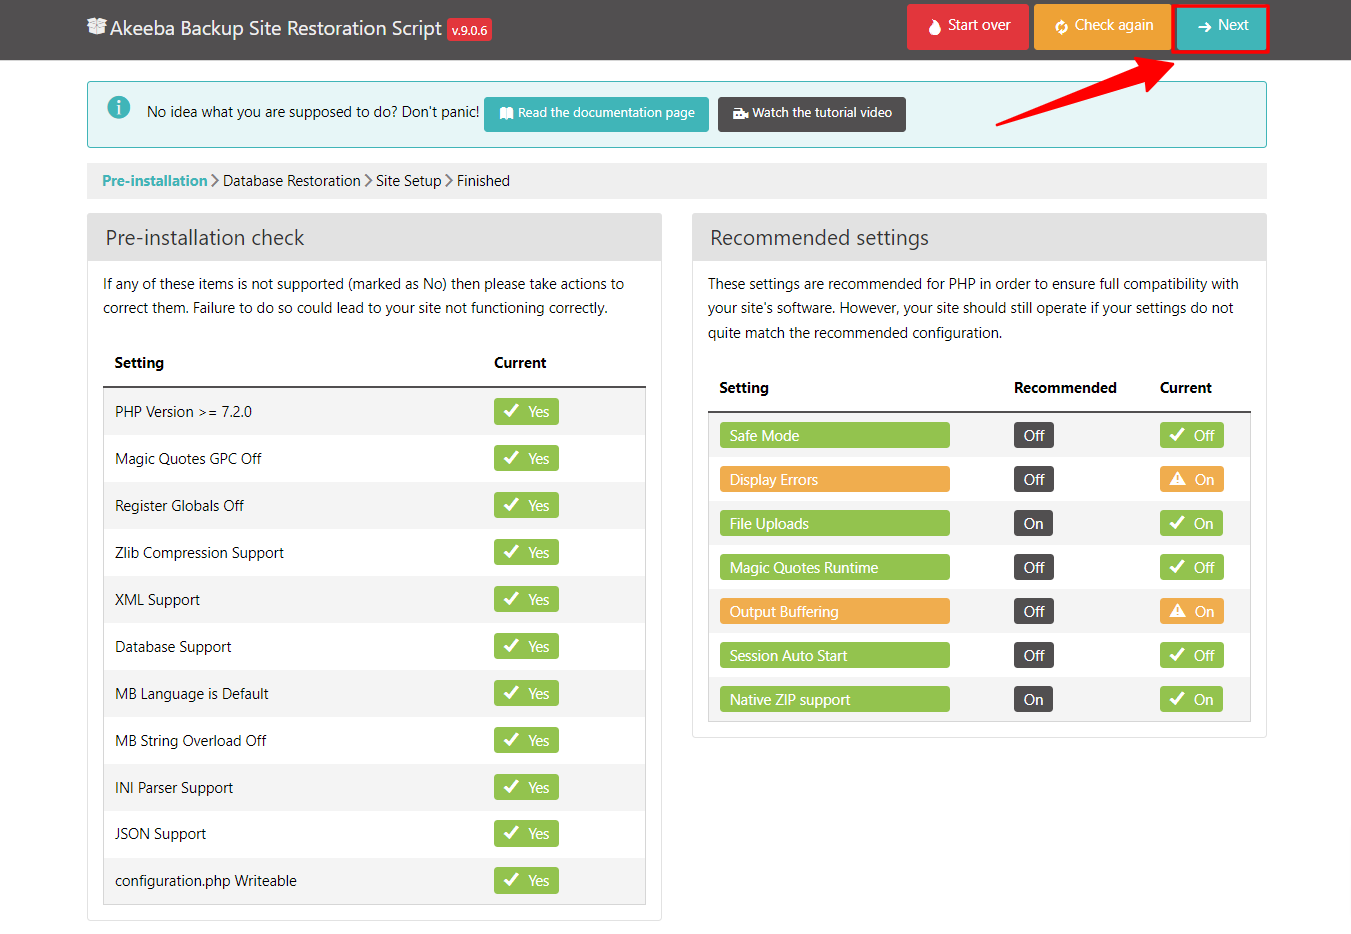Click recommended On badge for File Uploads
This screenshot has width=1351, height=934.
pyautogui.click(x=1033, y=523)
